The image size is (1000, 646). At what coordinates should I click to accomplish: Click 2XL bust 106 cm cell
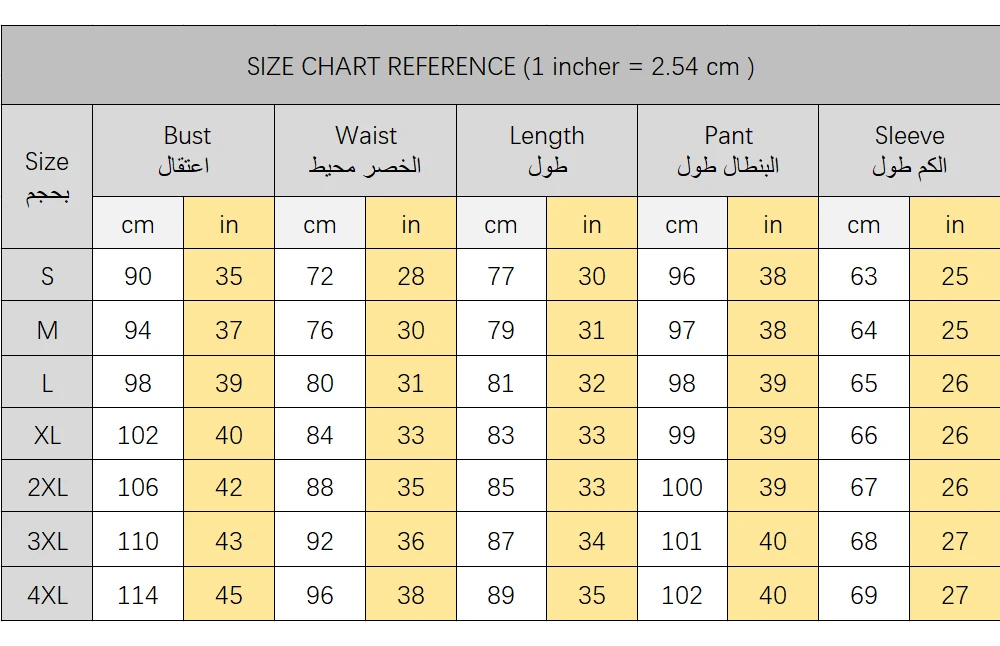pyautogui.click(x=138, y=487)
